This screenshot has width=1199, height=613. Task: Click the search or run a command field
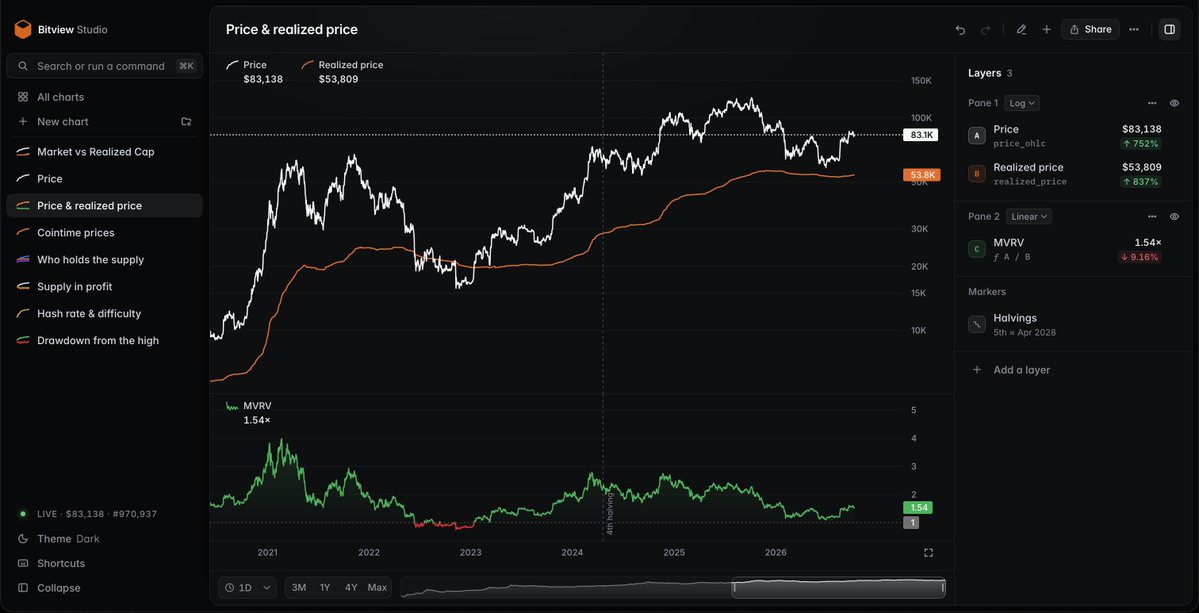pyautogui.click(x=104, y=66)
